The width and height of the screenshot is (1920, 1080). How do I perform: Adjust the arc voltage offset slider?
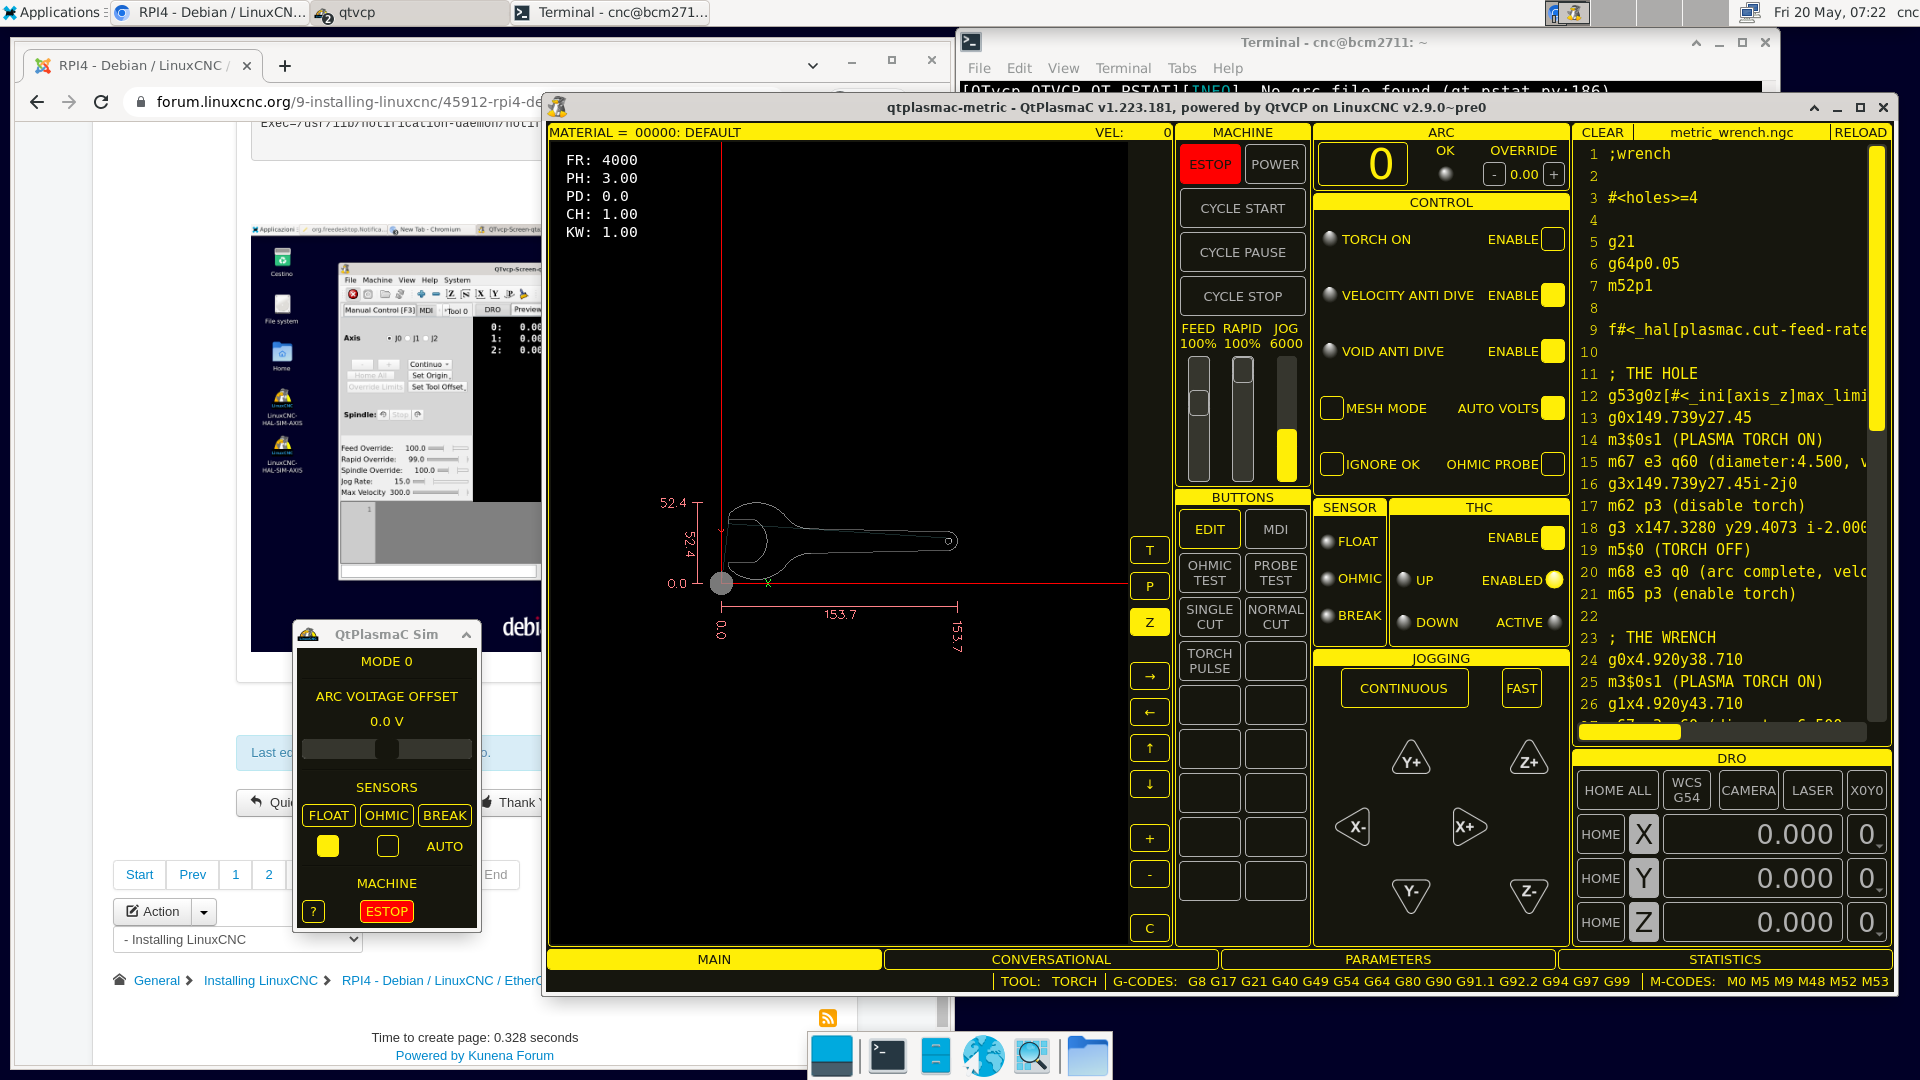[x=386, y=749]
